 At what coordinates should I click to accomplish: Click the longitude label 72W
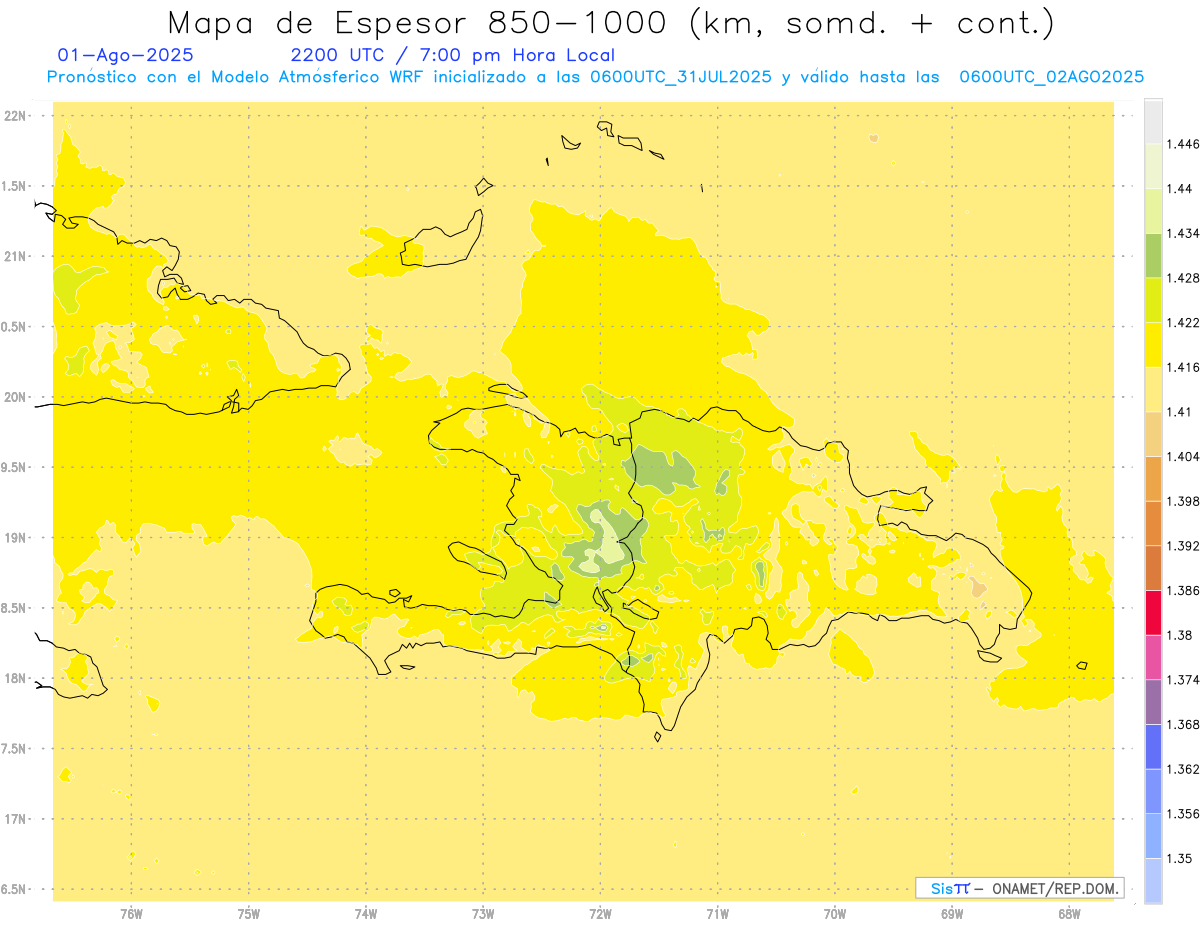(600, 914)
